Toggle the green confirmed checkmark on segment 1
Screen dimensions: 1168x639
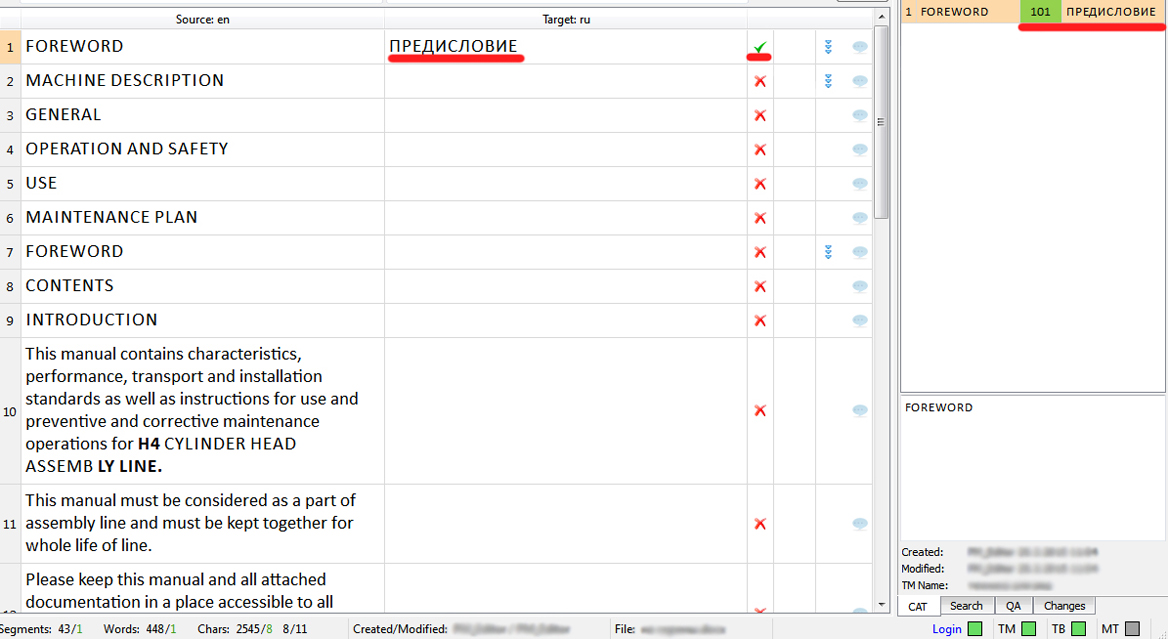point(760,47)
